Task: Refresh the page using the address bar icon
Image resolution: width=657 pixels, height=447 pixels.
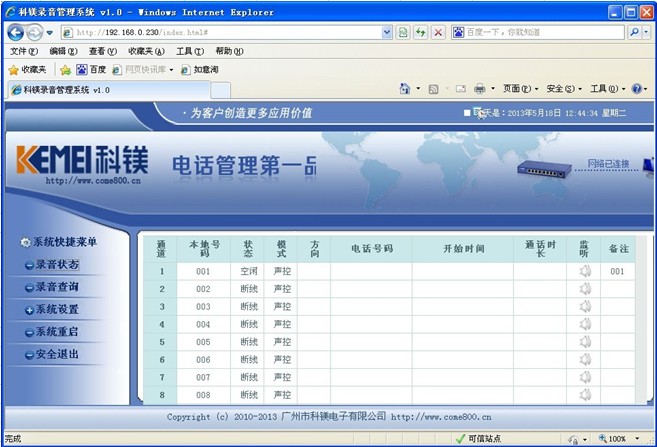Action: point(420,32)
